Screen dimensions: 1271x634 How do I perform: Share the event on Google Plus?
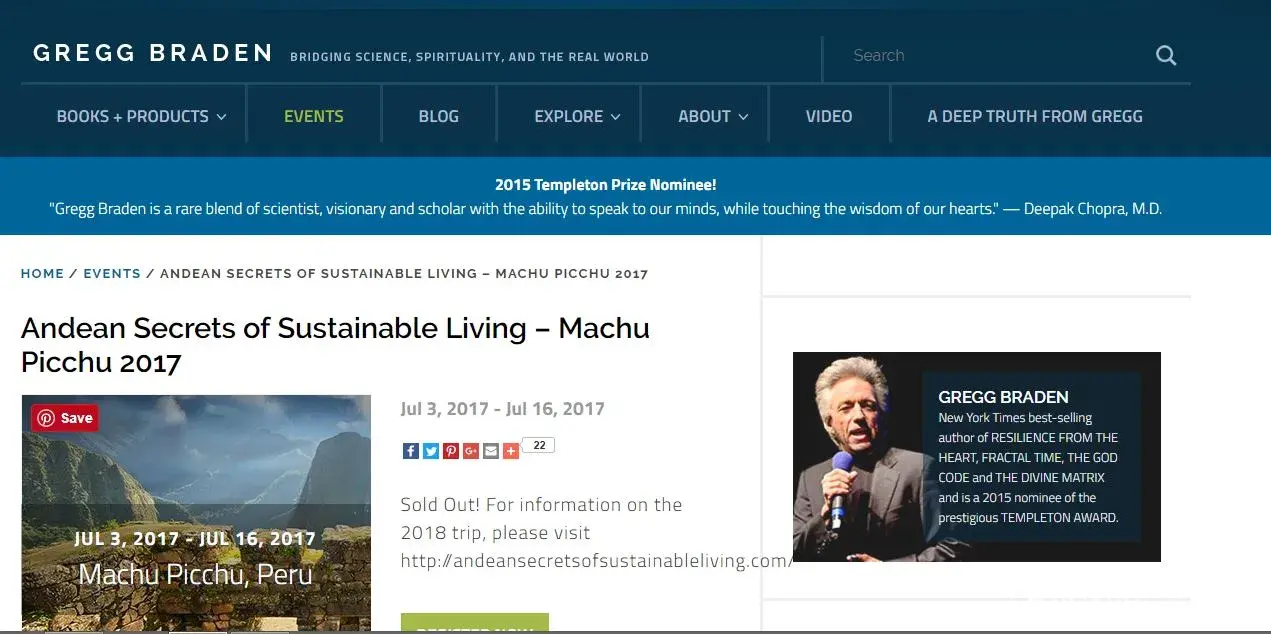click(471, 451)
